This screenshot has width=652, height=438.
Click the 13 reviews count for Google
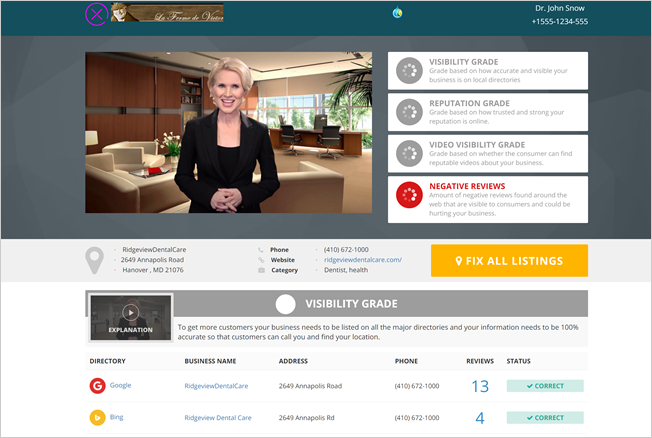tap(479, 386)
